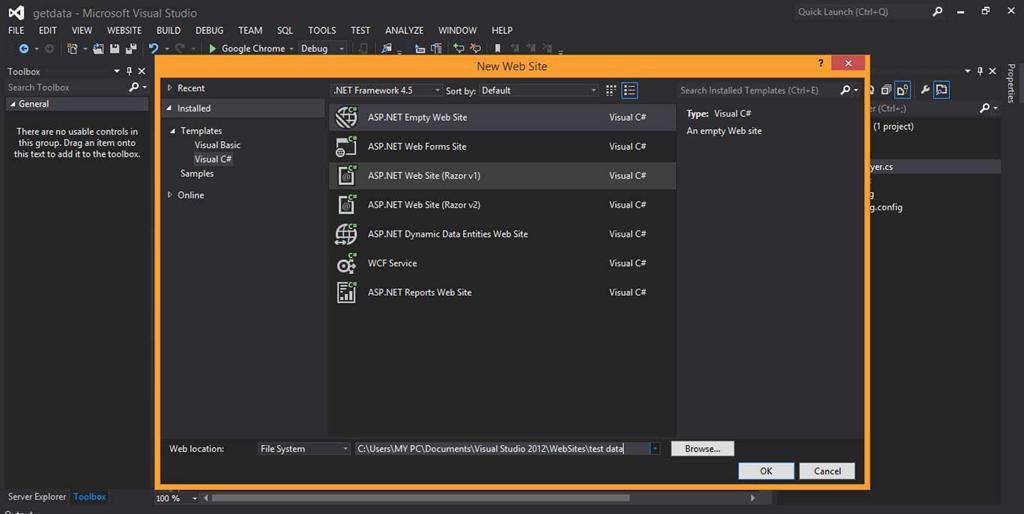This screenshot has height=514, width=1024.
Task: Select ASP.NET Web Site (Razor v1) template
Action: coord(502,176)
